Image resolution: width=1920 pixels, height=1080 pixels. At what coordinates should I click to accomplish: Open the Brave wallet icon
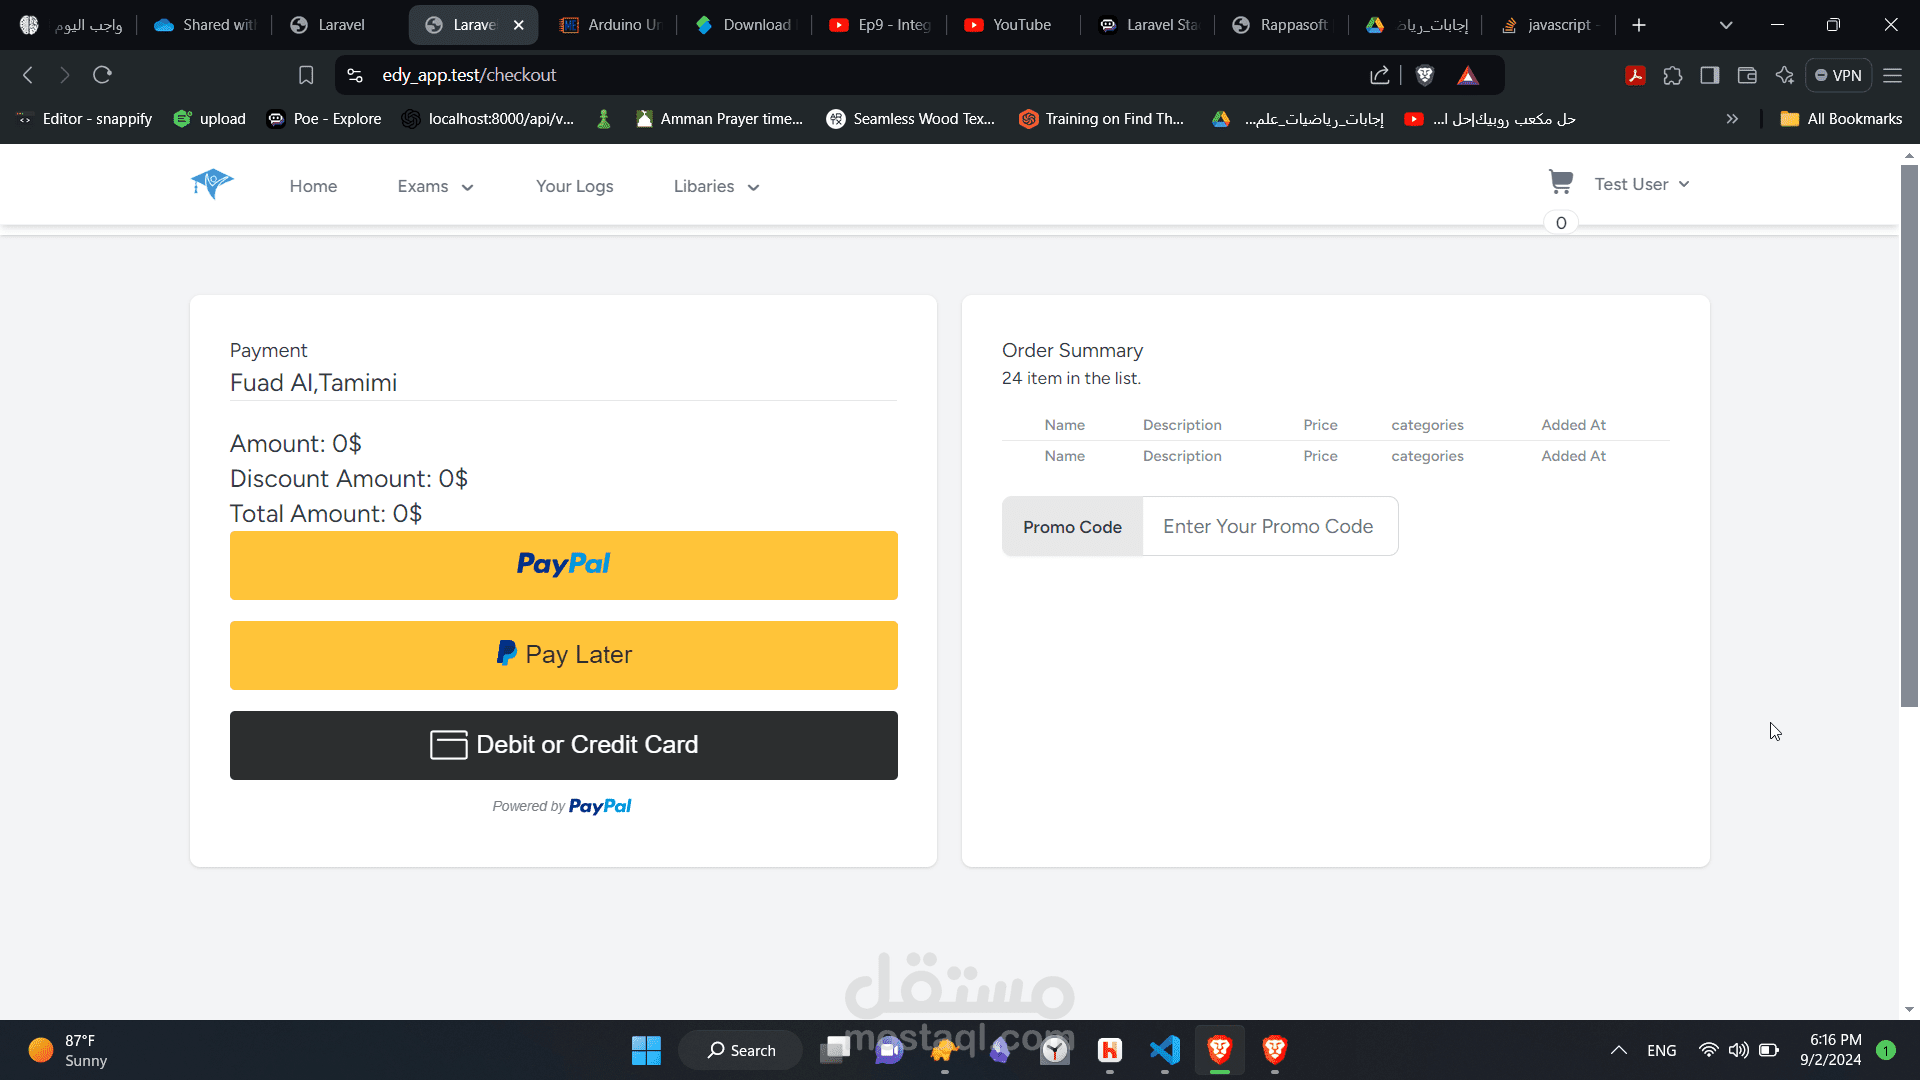[x=1747, y=75]
